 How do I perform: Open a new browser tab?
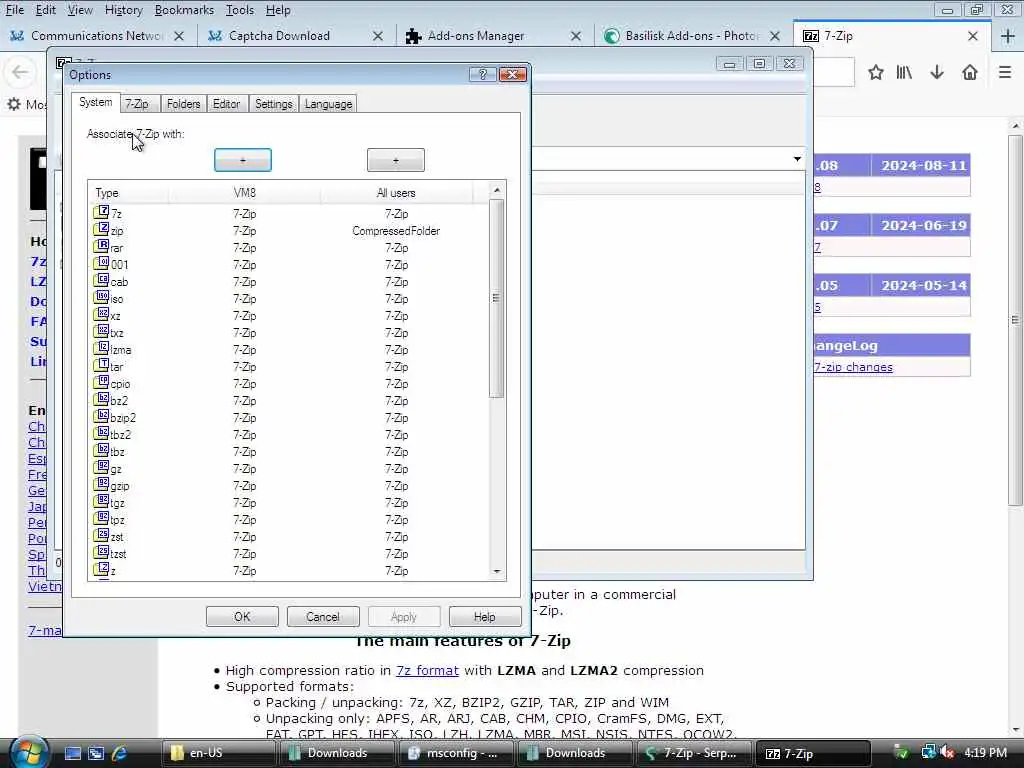pos(1008,36)
